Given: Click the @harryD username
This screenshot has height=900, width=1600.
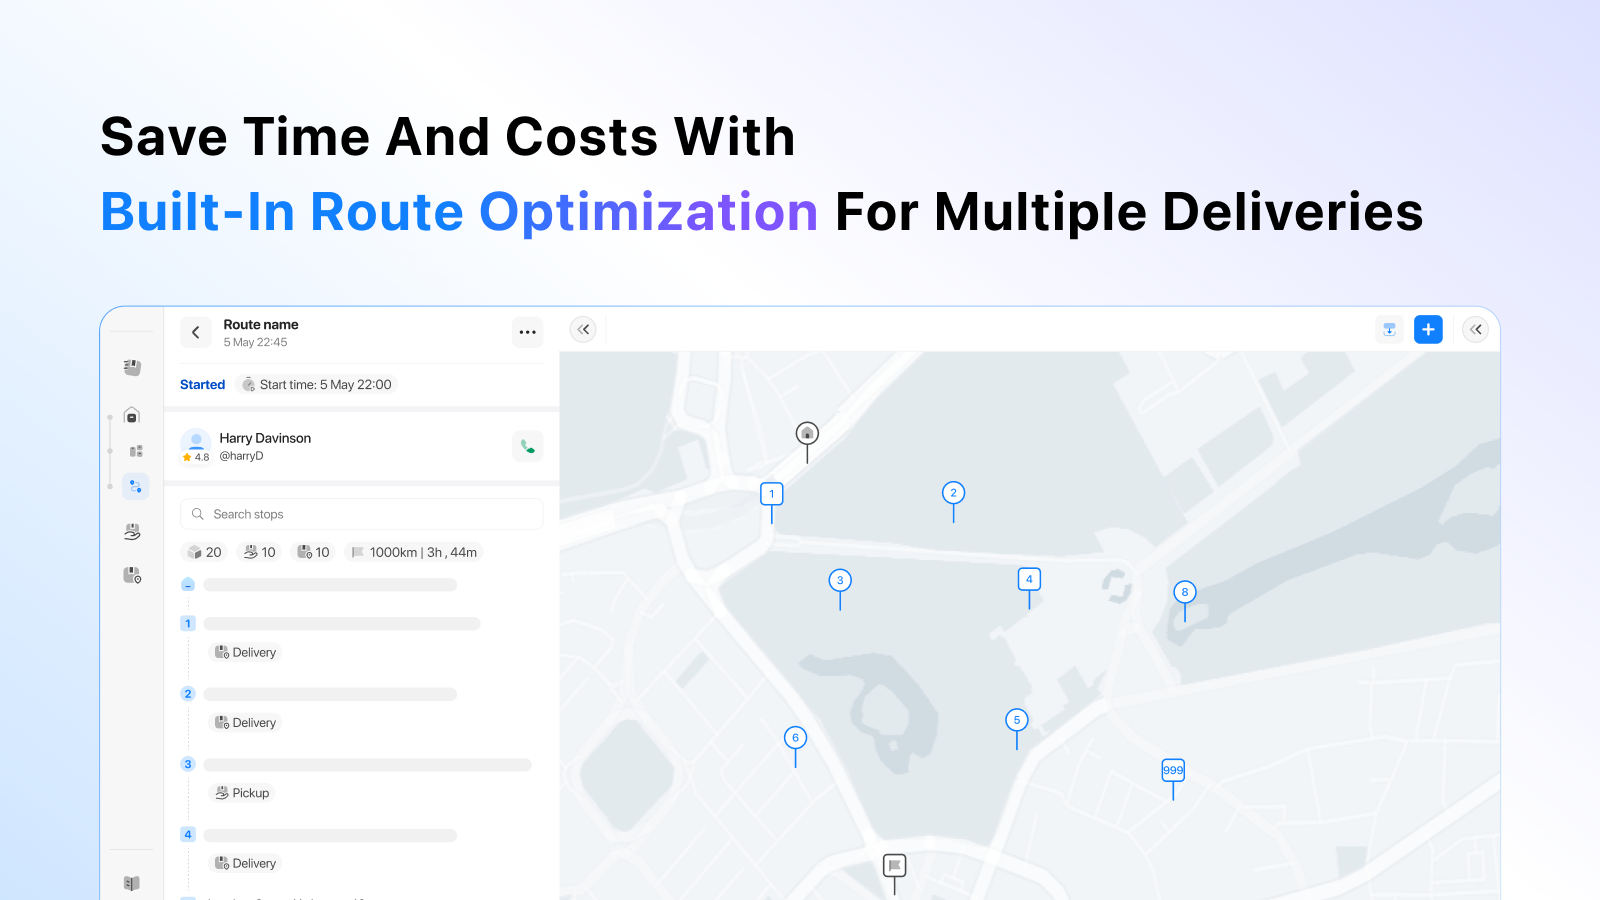Looking at the screenshot, I should [x=241, y=456].
